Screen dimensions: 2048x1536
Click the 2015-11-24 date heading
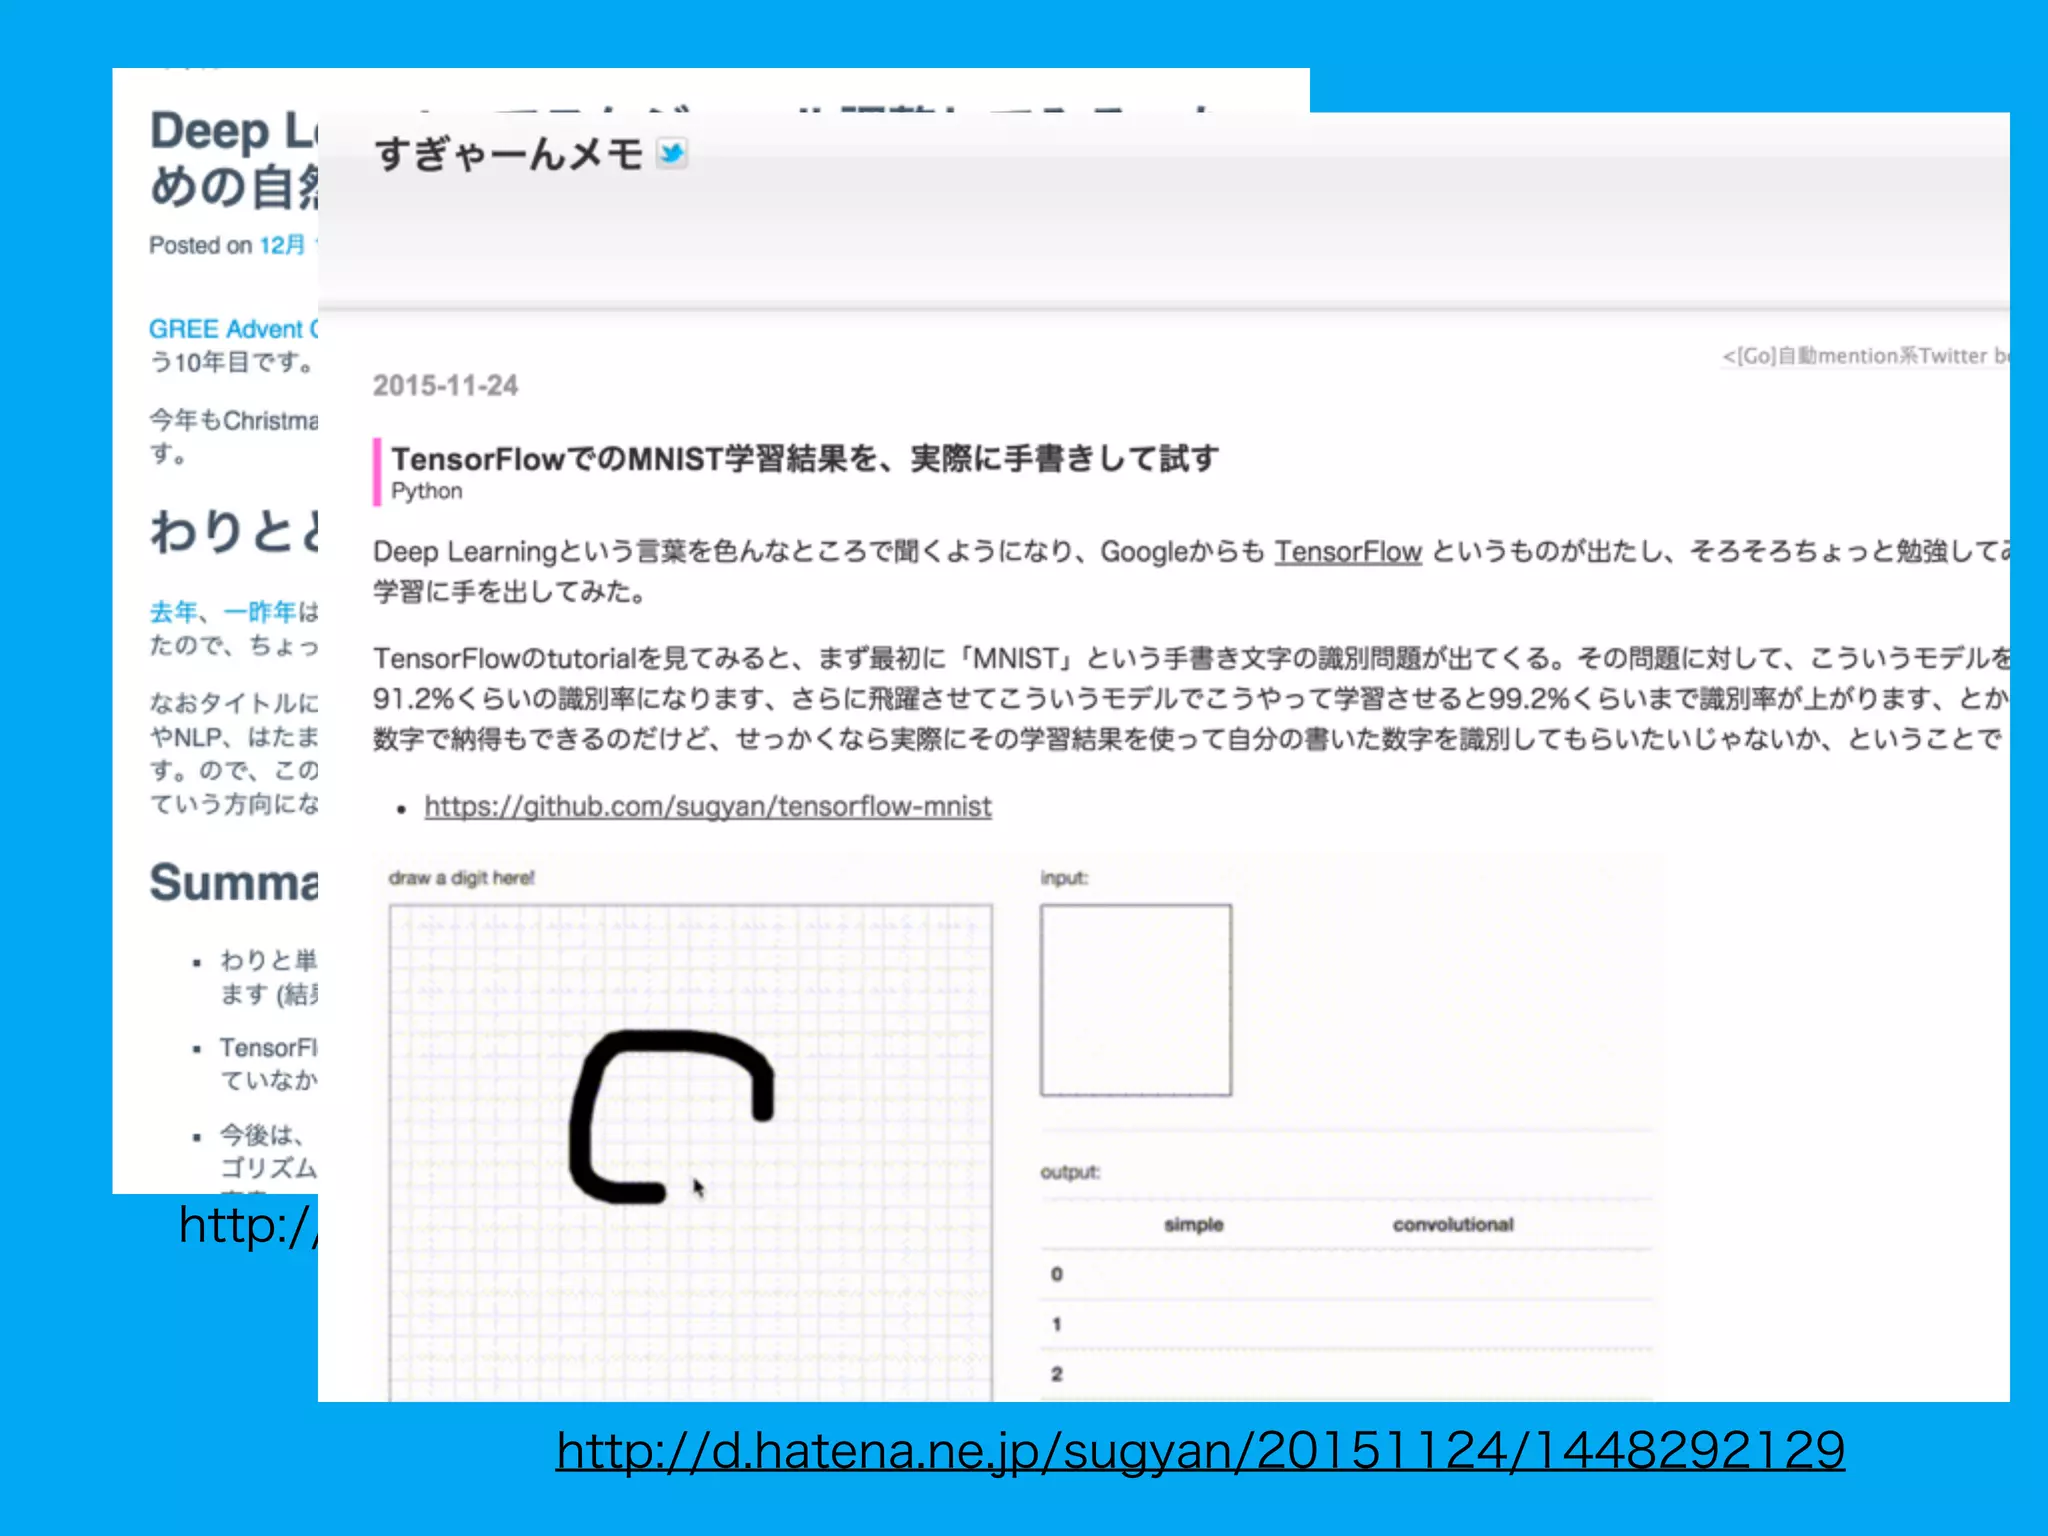(x=446, y=386)
